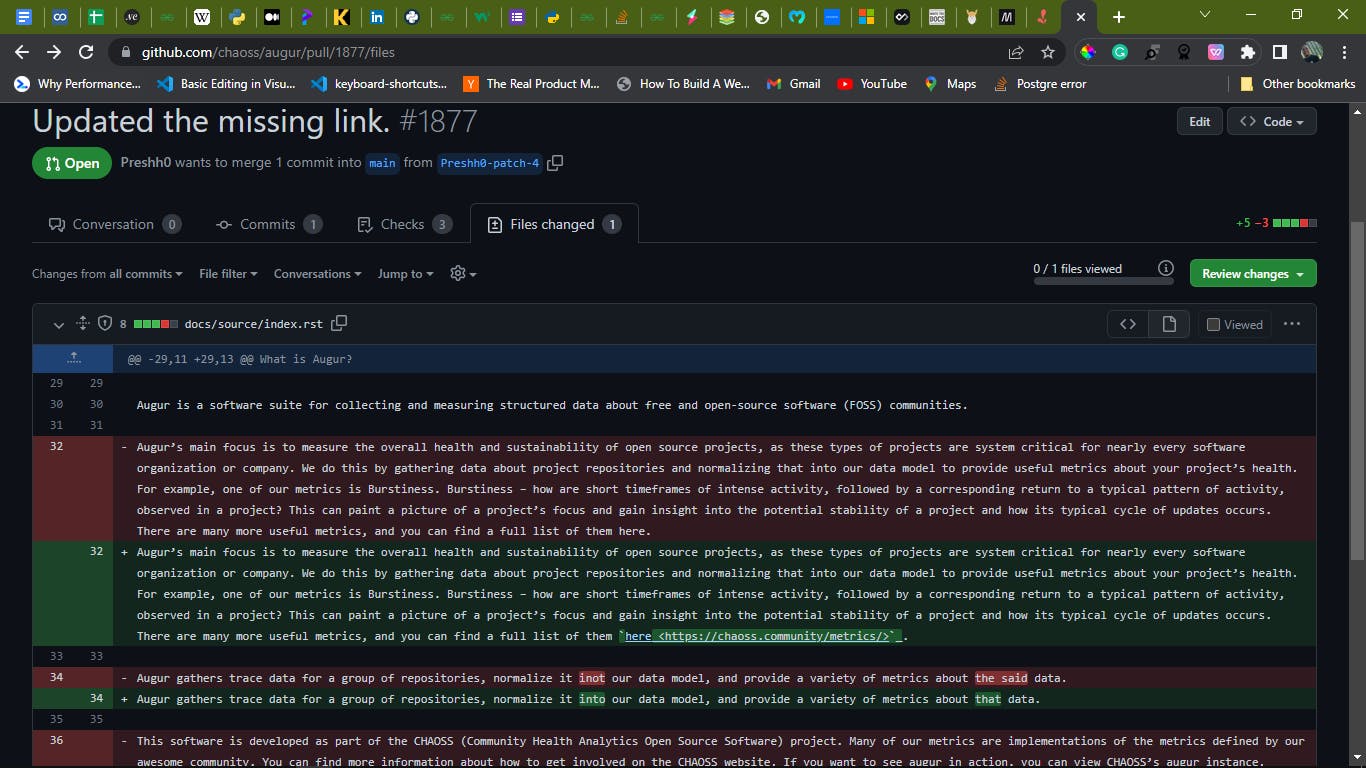Switch to the LinkedIn browser tab

click(x=376, y=17)
